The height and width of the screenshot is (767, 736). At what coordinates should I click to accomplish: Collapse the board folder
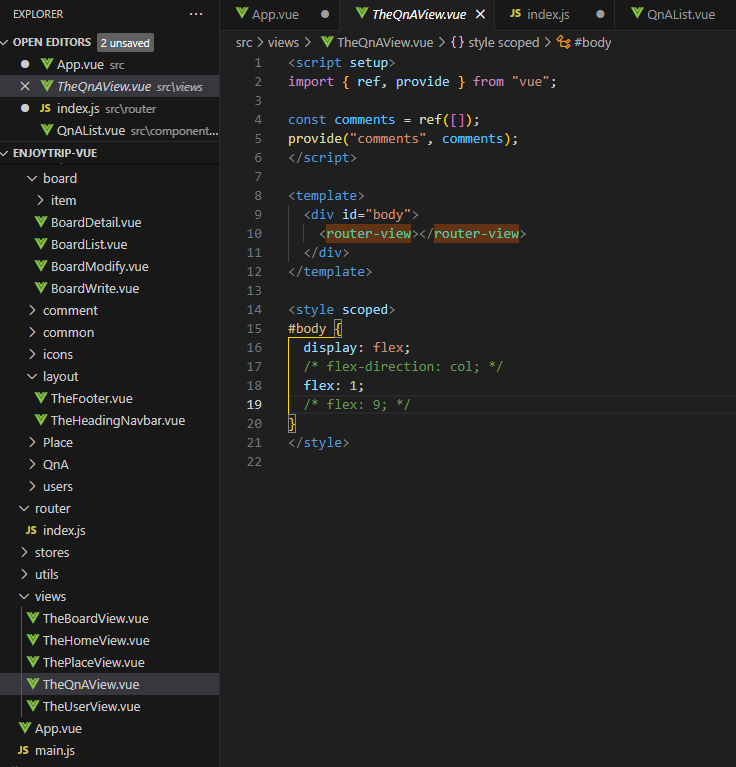32,179
